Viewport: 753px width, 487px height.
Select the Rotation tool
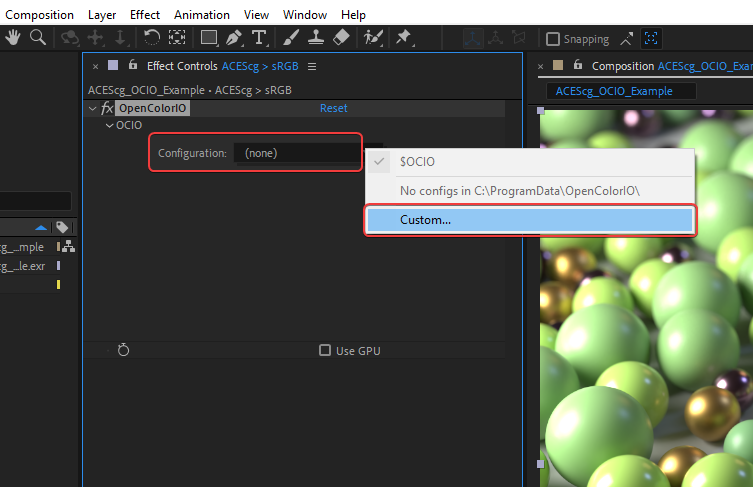[x=152, y=38]
